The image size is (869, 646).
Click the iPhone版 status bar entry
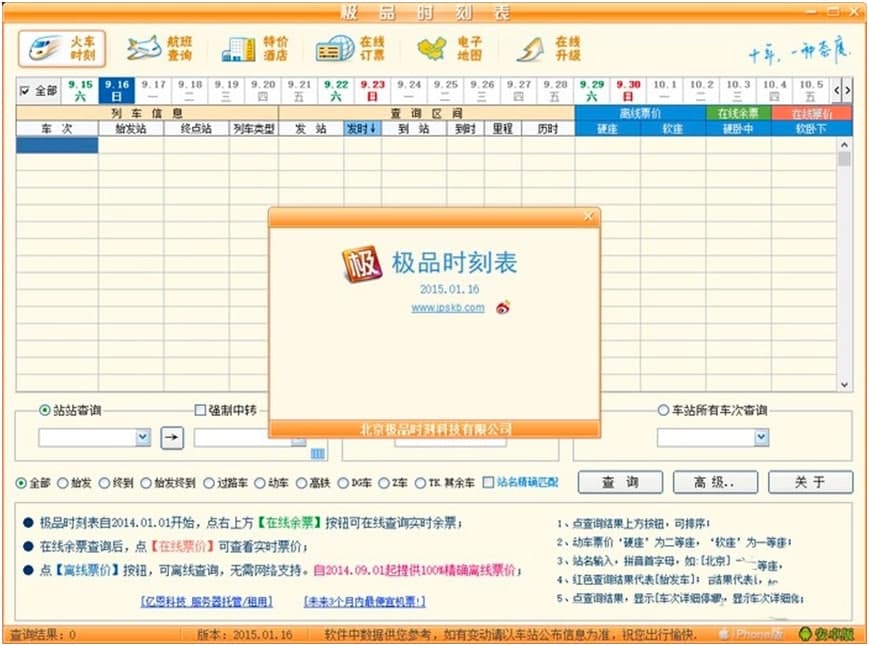click(750, 634)
